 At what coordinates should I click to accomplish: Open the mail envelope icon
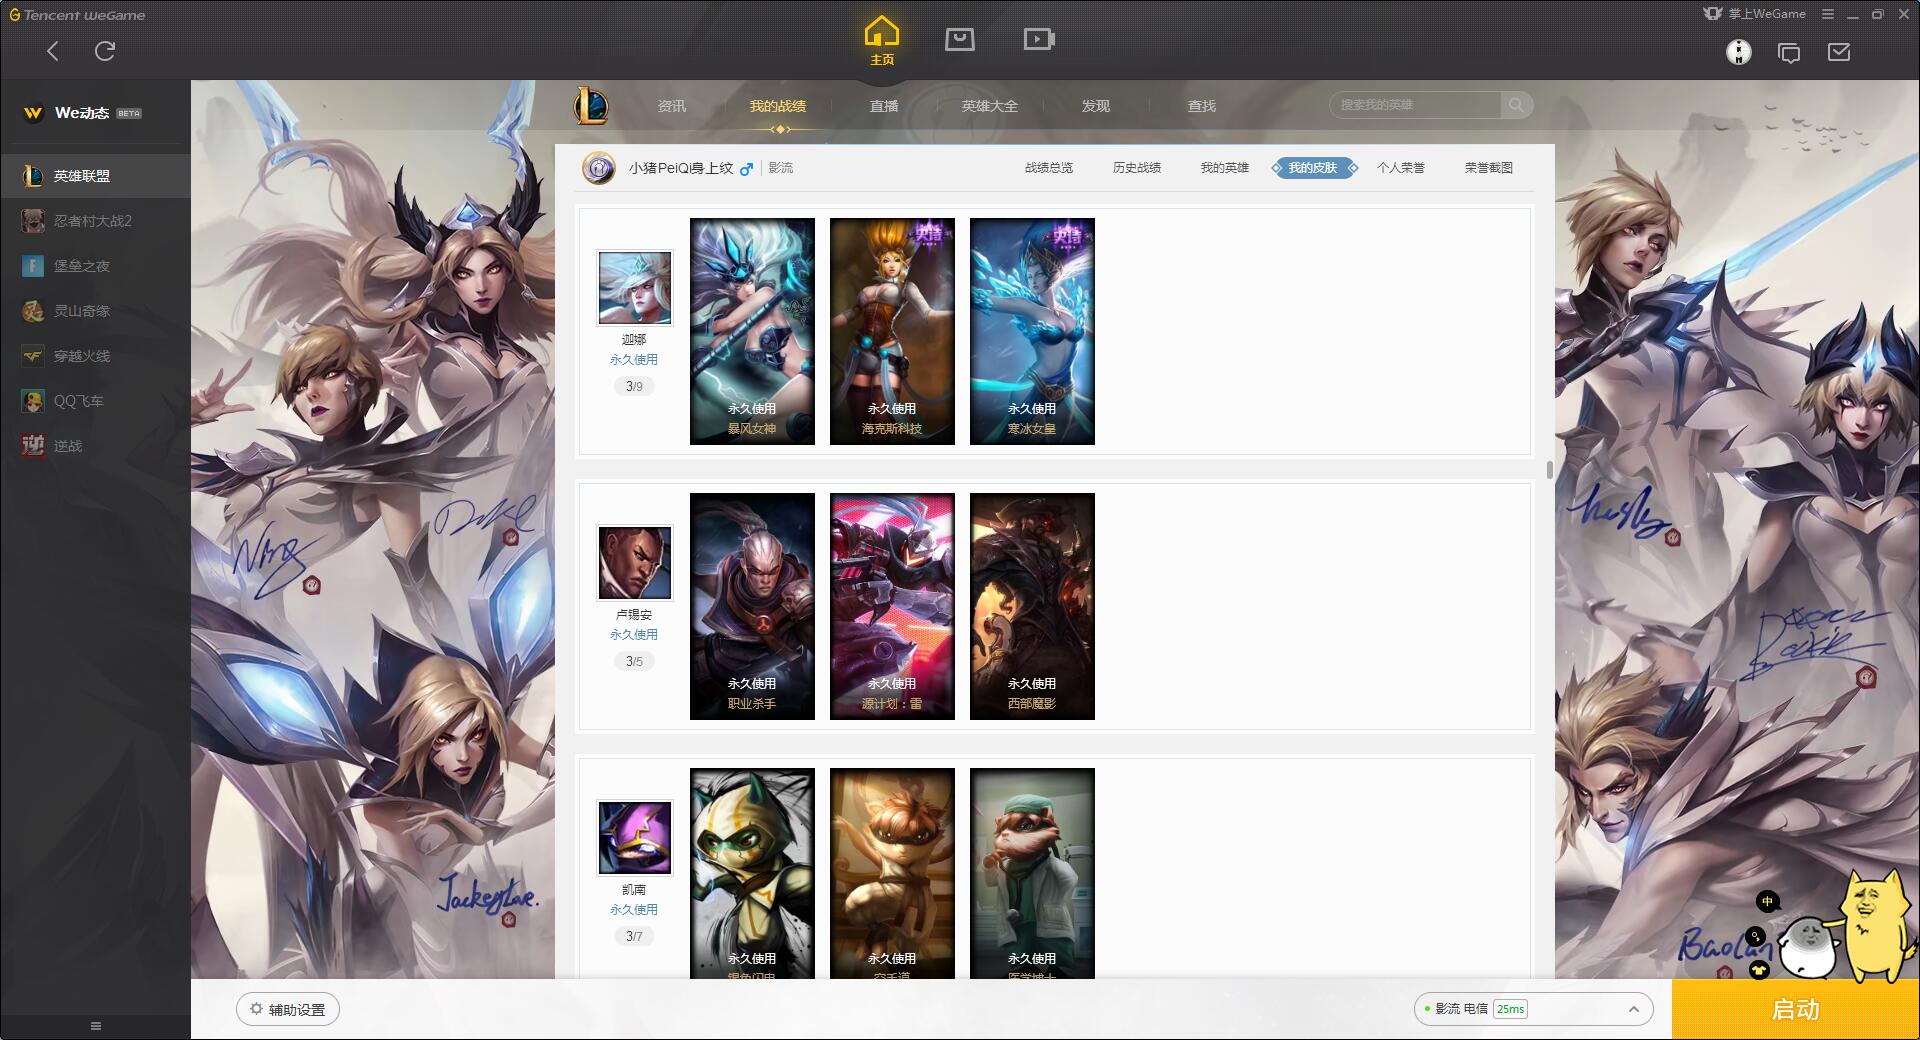1839,52
